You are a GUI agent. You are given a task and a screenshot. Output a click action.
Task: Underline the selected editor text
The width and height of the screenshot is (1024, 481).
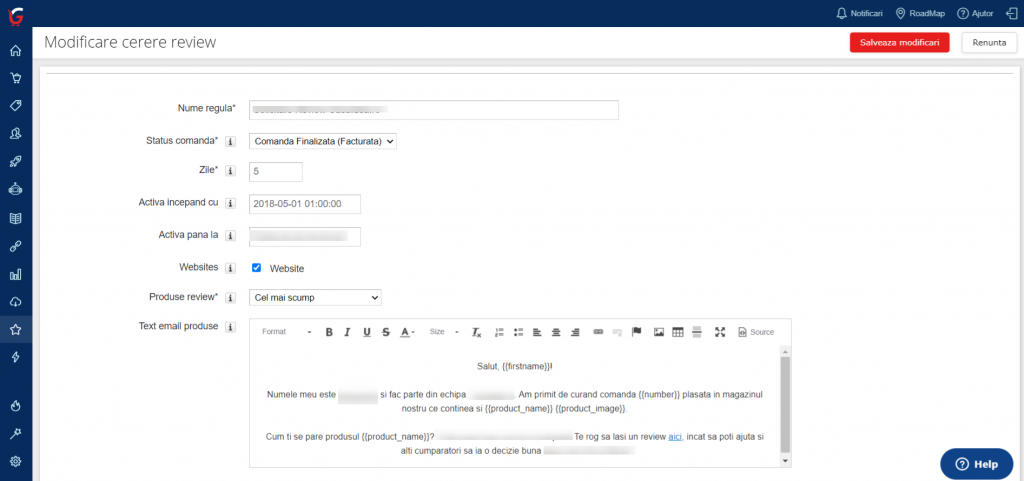(367, 332)
